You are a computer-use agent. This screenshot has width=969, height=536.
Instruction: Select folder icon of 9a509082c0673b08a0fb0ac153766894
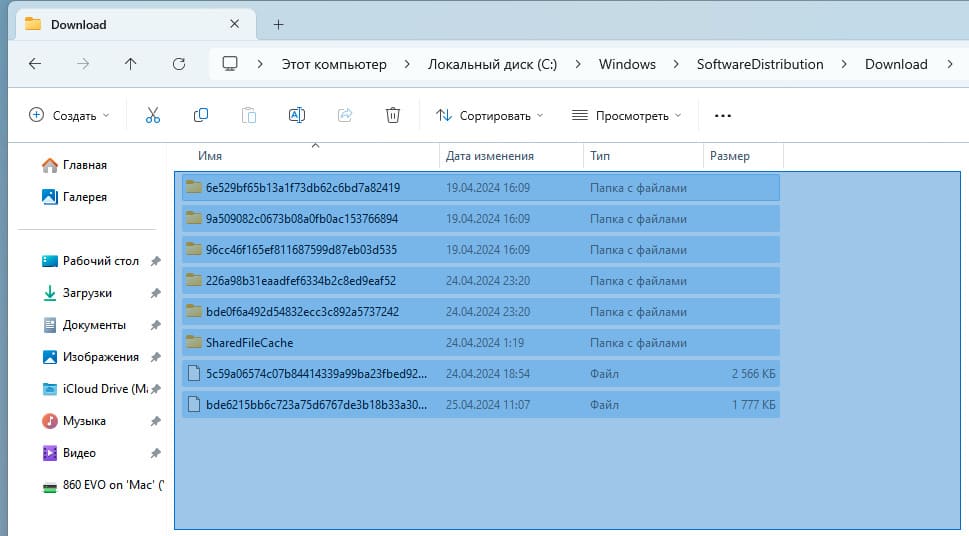coord(194,218)
